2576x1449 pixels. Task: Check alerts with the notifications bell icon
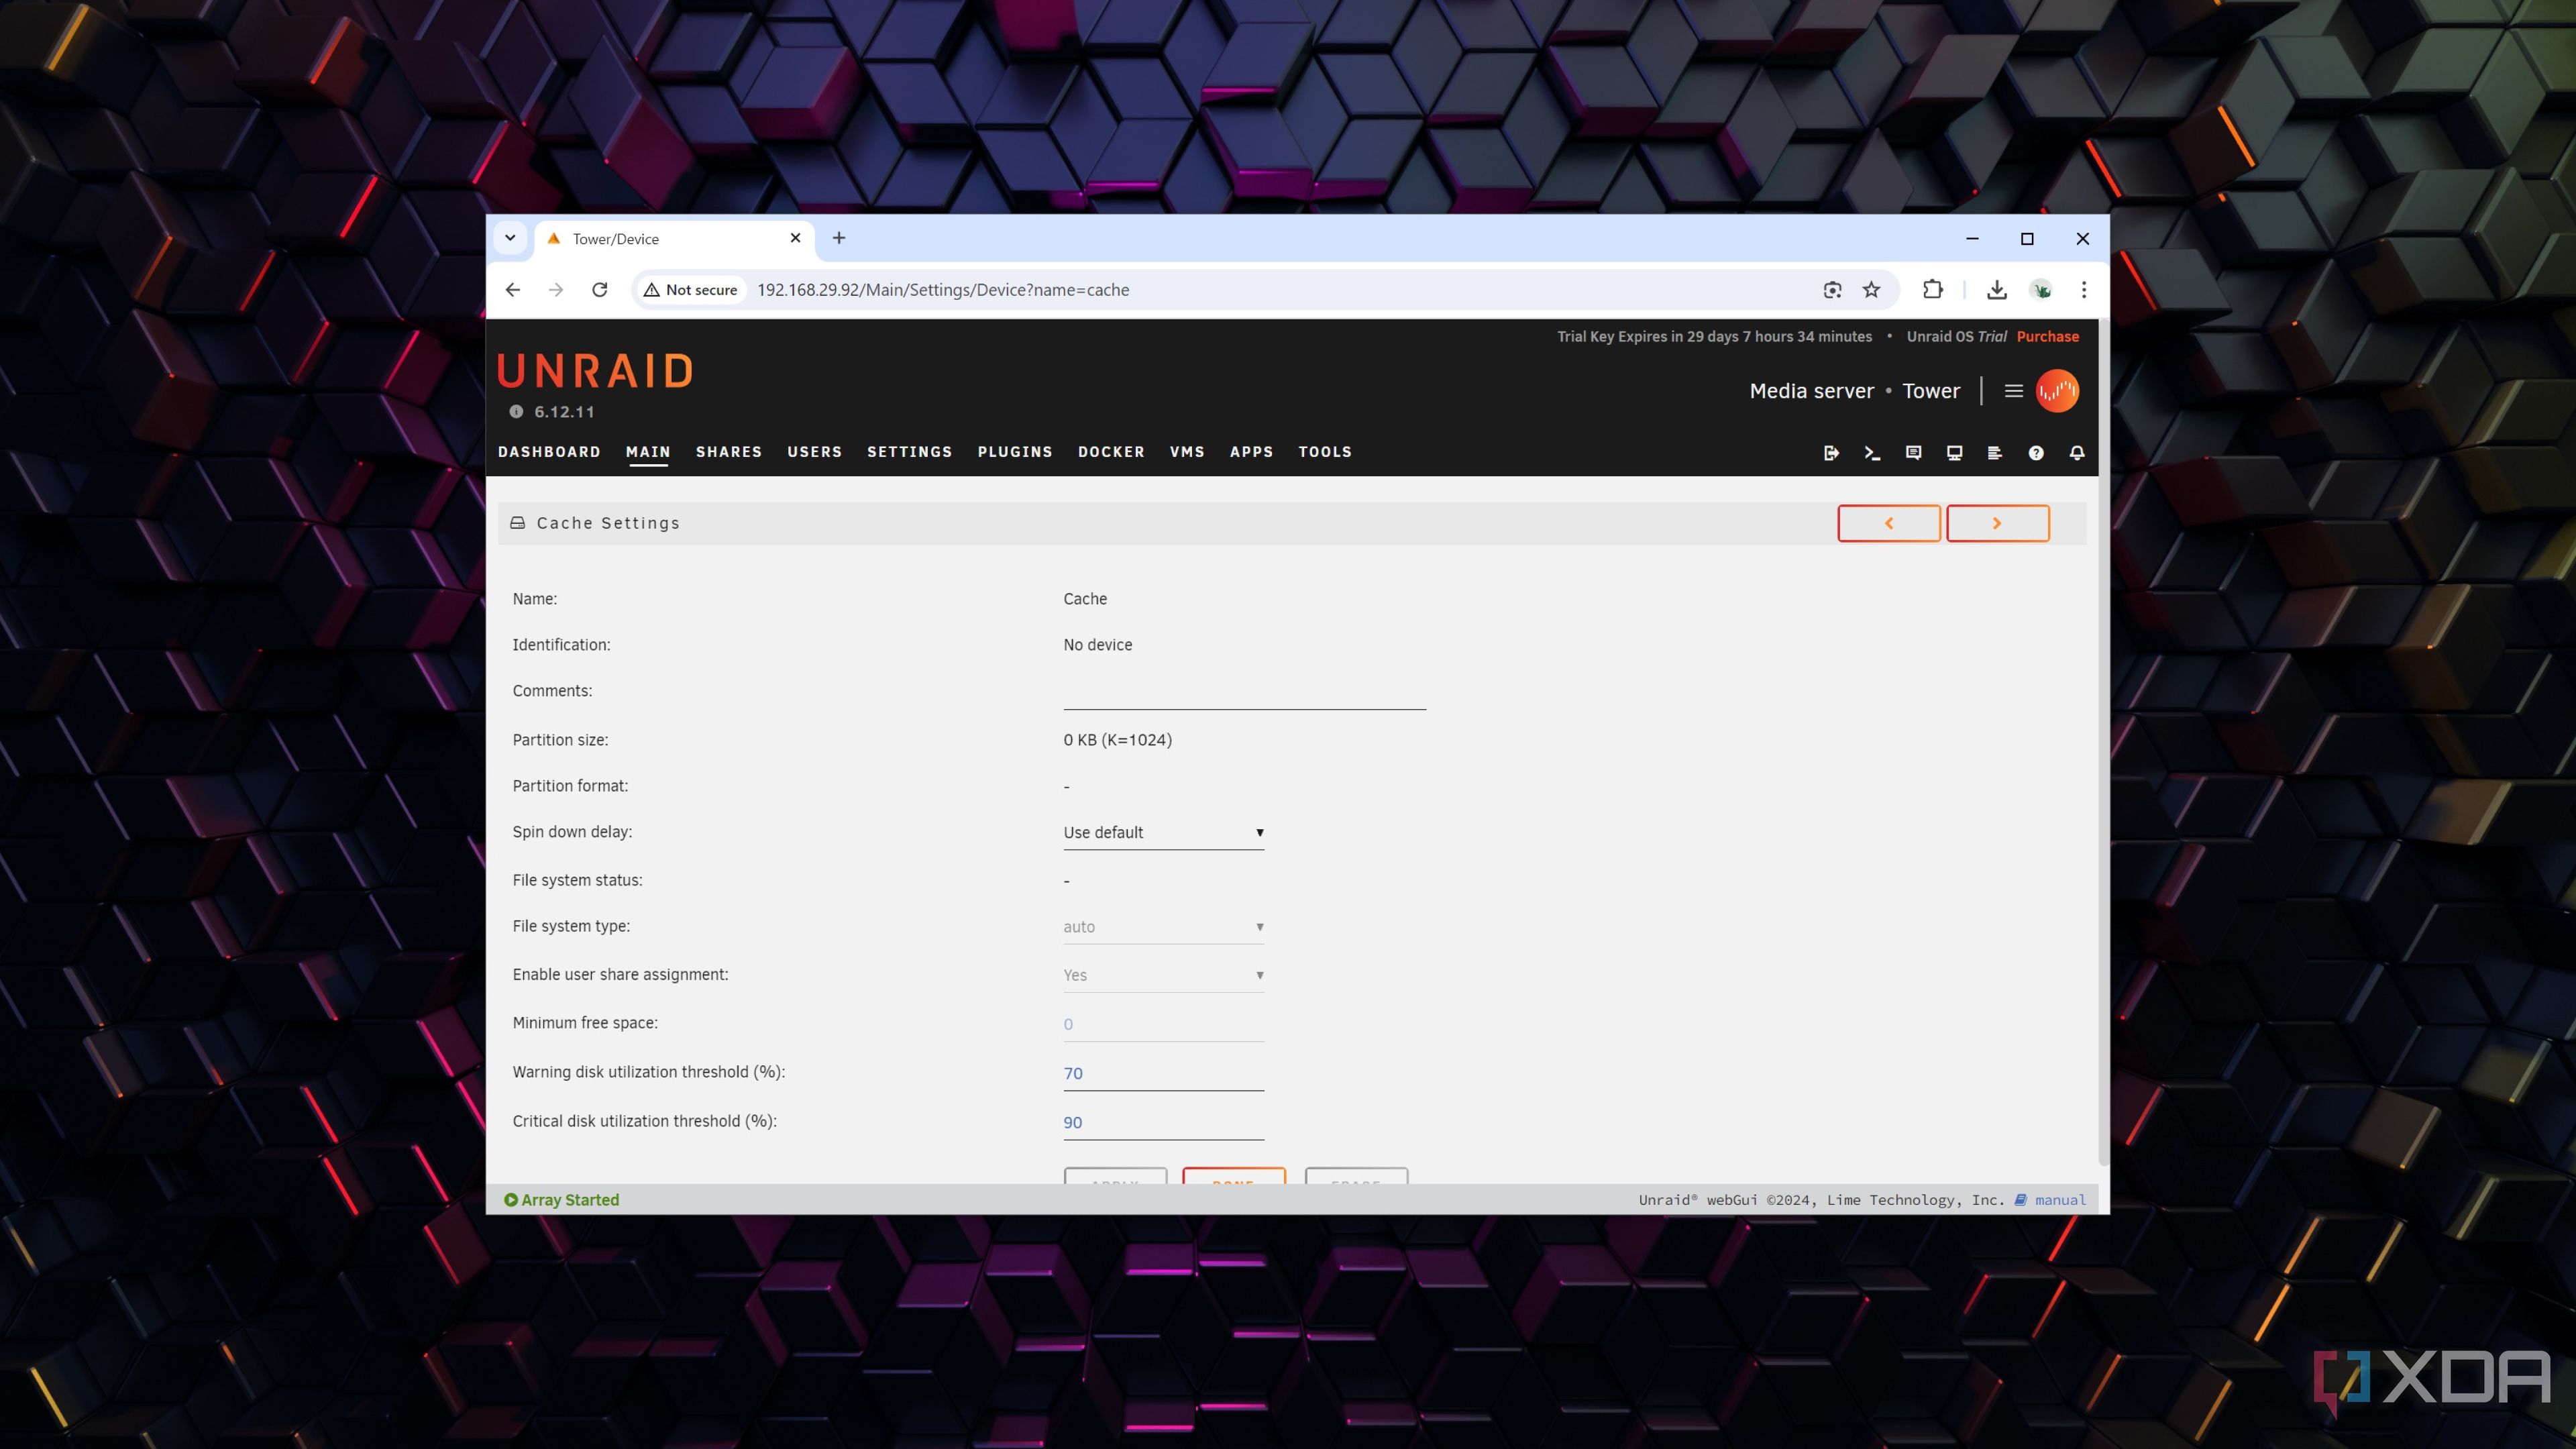(x=2077, y=453)
